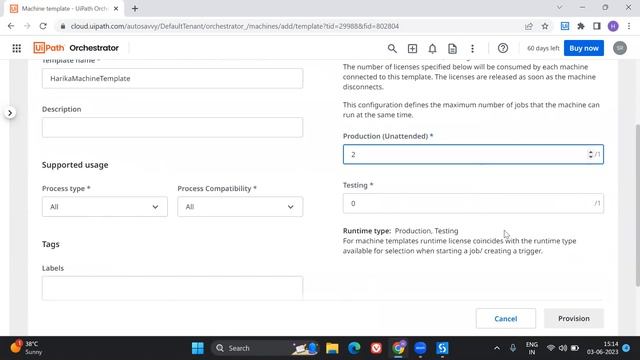Click the 60 days left text
Image resolution: width=640 pixels, height=360 pixels.
(x=543, y=48)
